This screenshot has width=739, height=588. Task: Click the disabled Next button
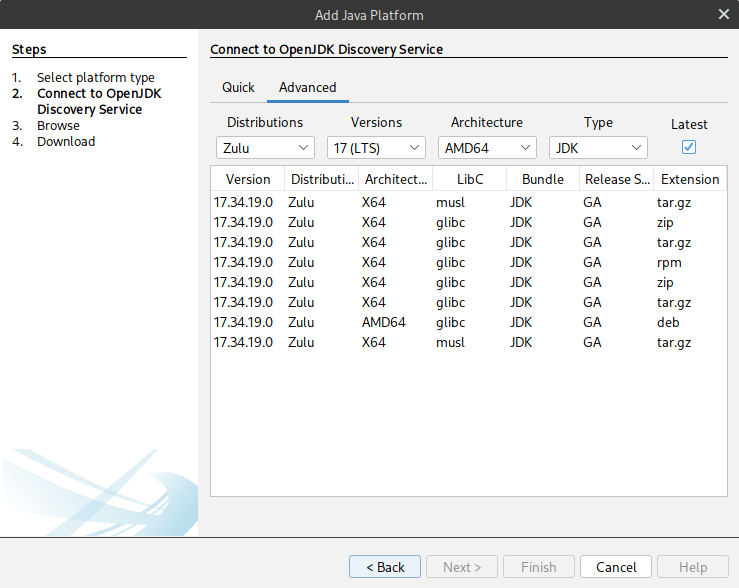(x=462, y=567)
